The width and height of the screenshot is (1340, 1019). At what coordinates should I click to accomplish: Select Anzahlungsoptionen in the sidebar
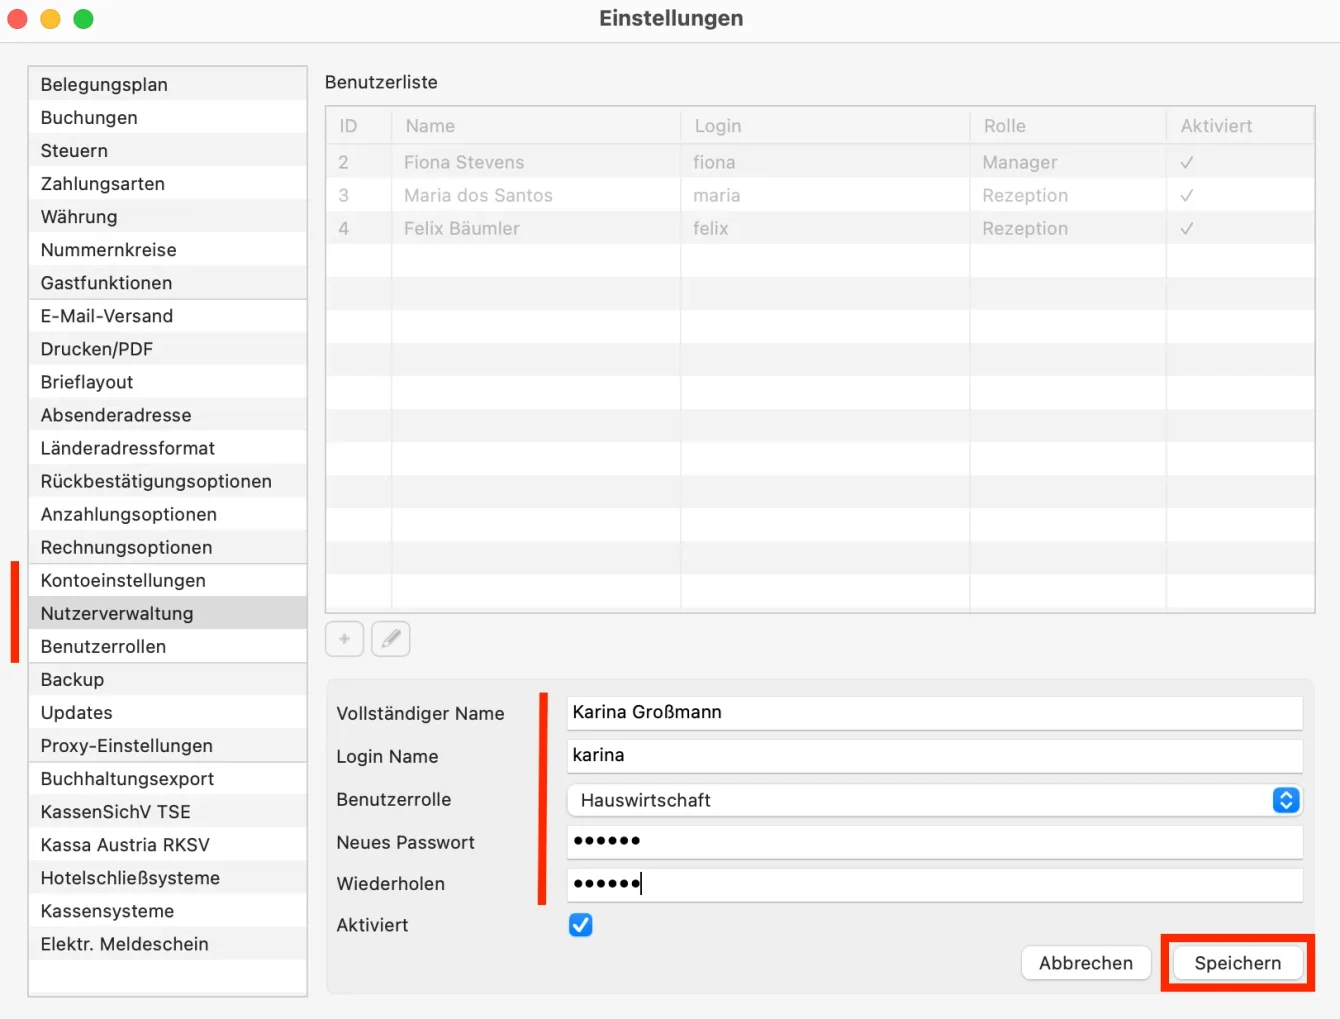point(168,513)
